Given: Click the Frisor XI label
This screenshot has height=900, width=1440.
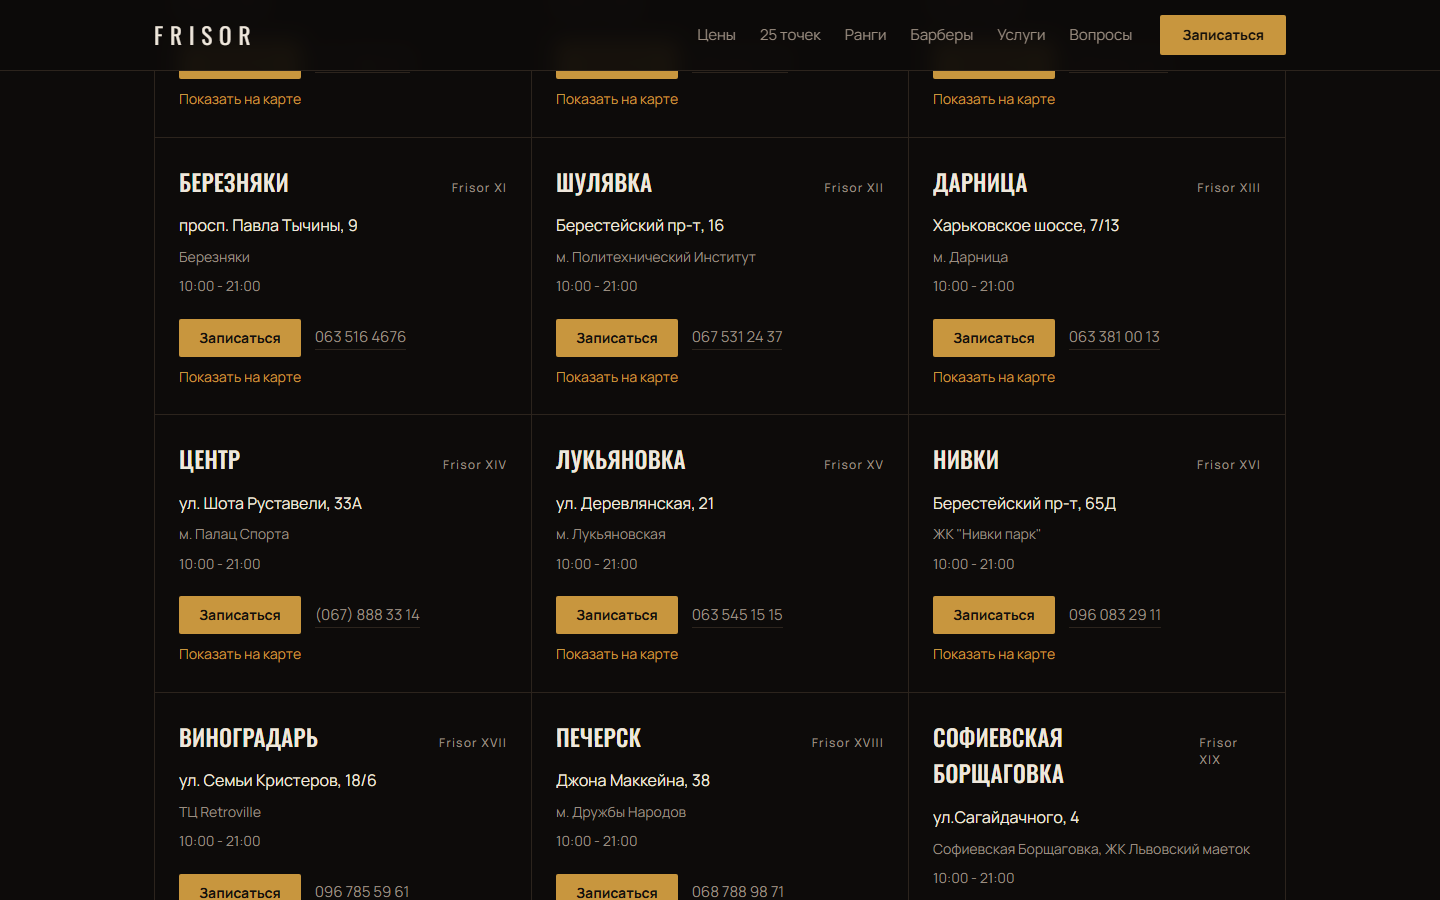Looking at the screenshot, I should click(479, 188).
